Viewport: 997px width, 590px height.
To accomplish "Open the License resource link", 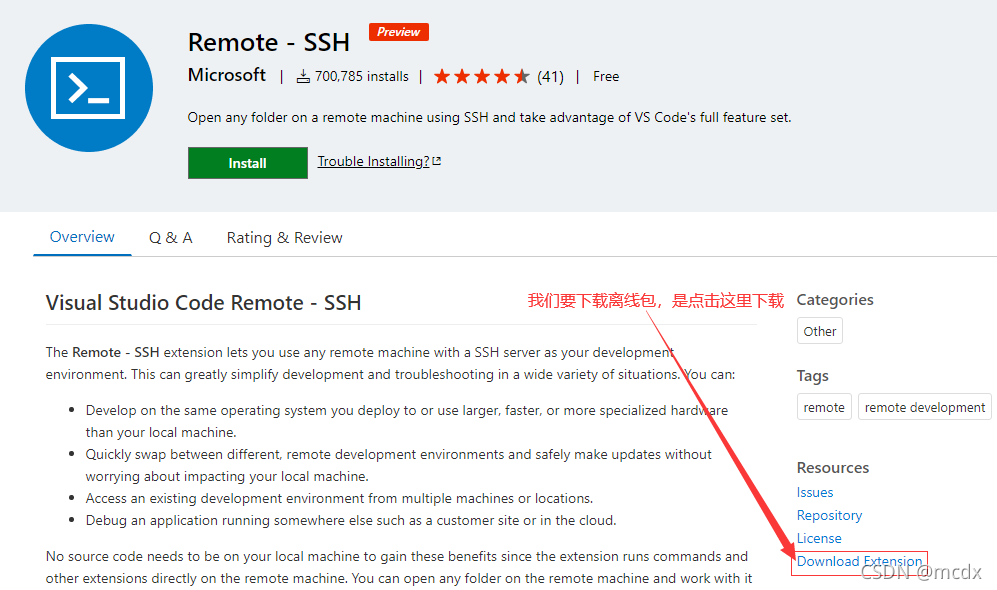I will tap(819, 538).
